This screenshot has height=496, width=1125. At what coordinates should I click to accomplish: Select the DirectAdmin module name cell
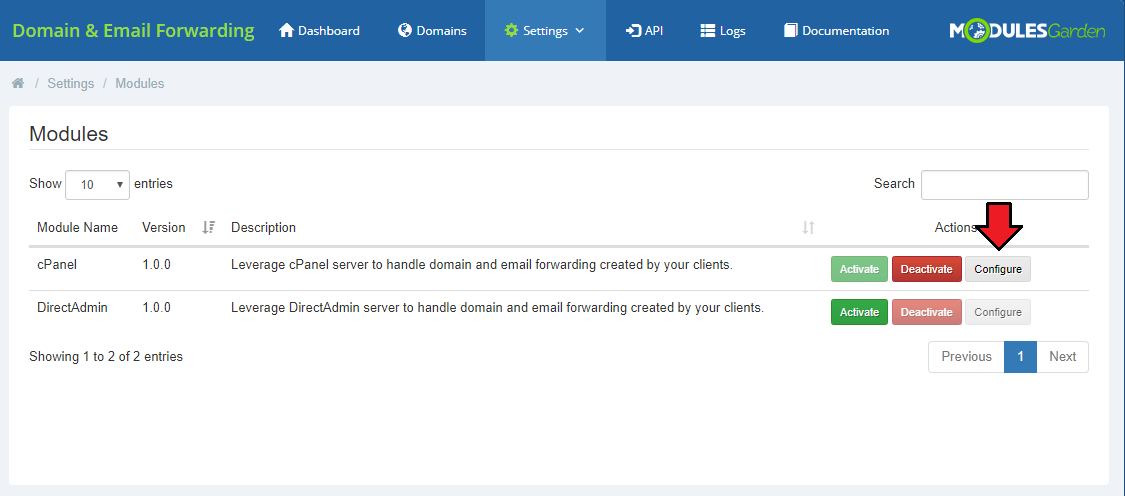(72, 308)
